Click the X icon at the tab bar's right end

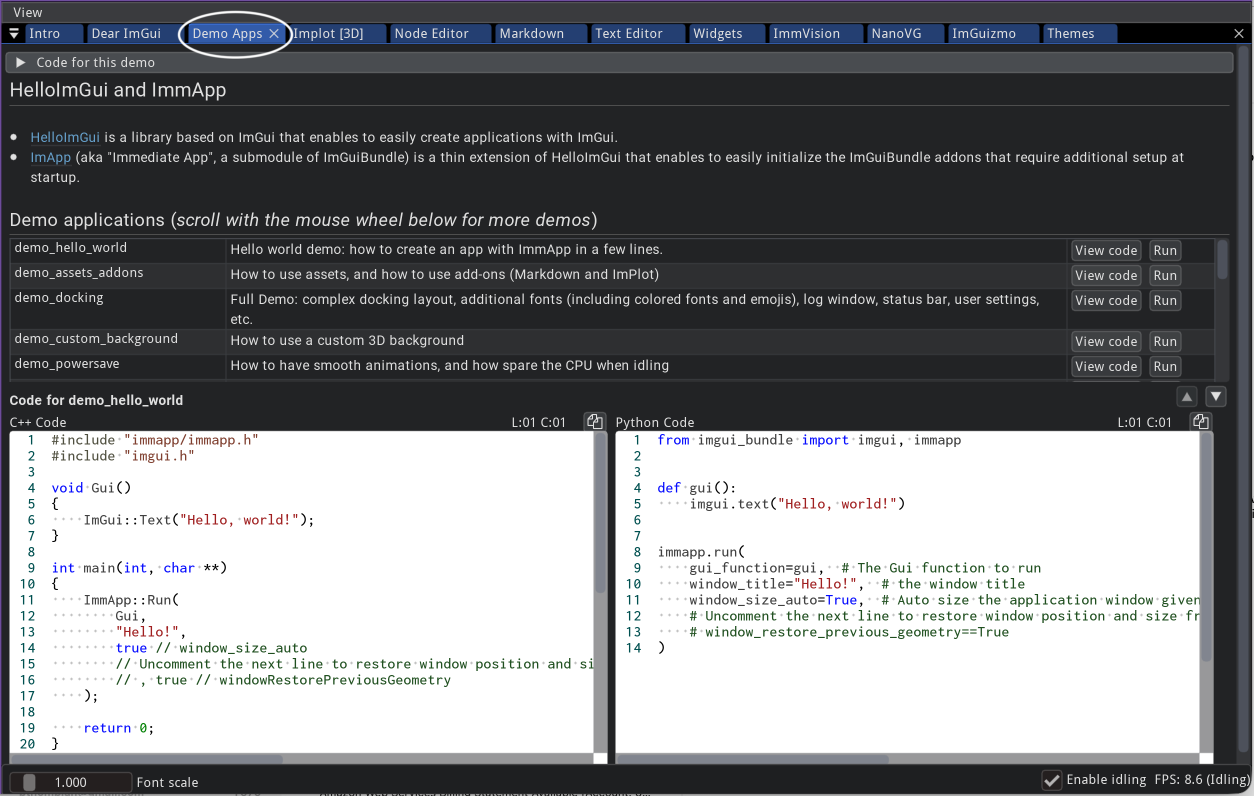1239,33
